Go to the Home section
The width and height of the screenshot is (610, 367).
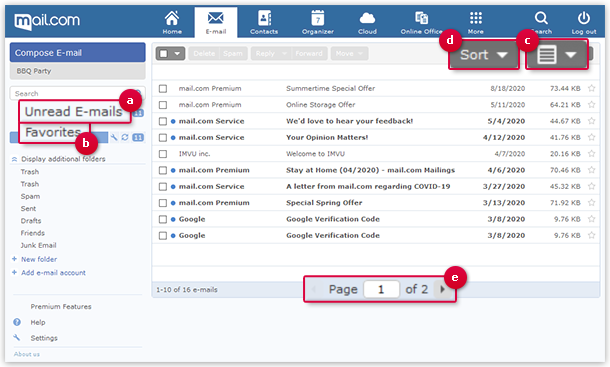(x=172, y=23)
